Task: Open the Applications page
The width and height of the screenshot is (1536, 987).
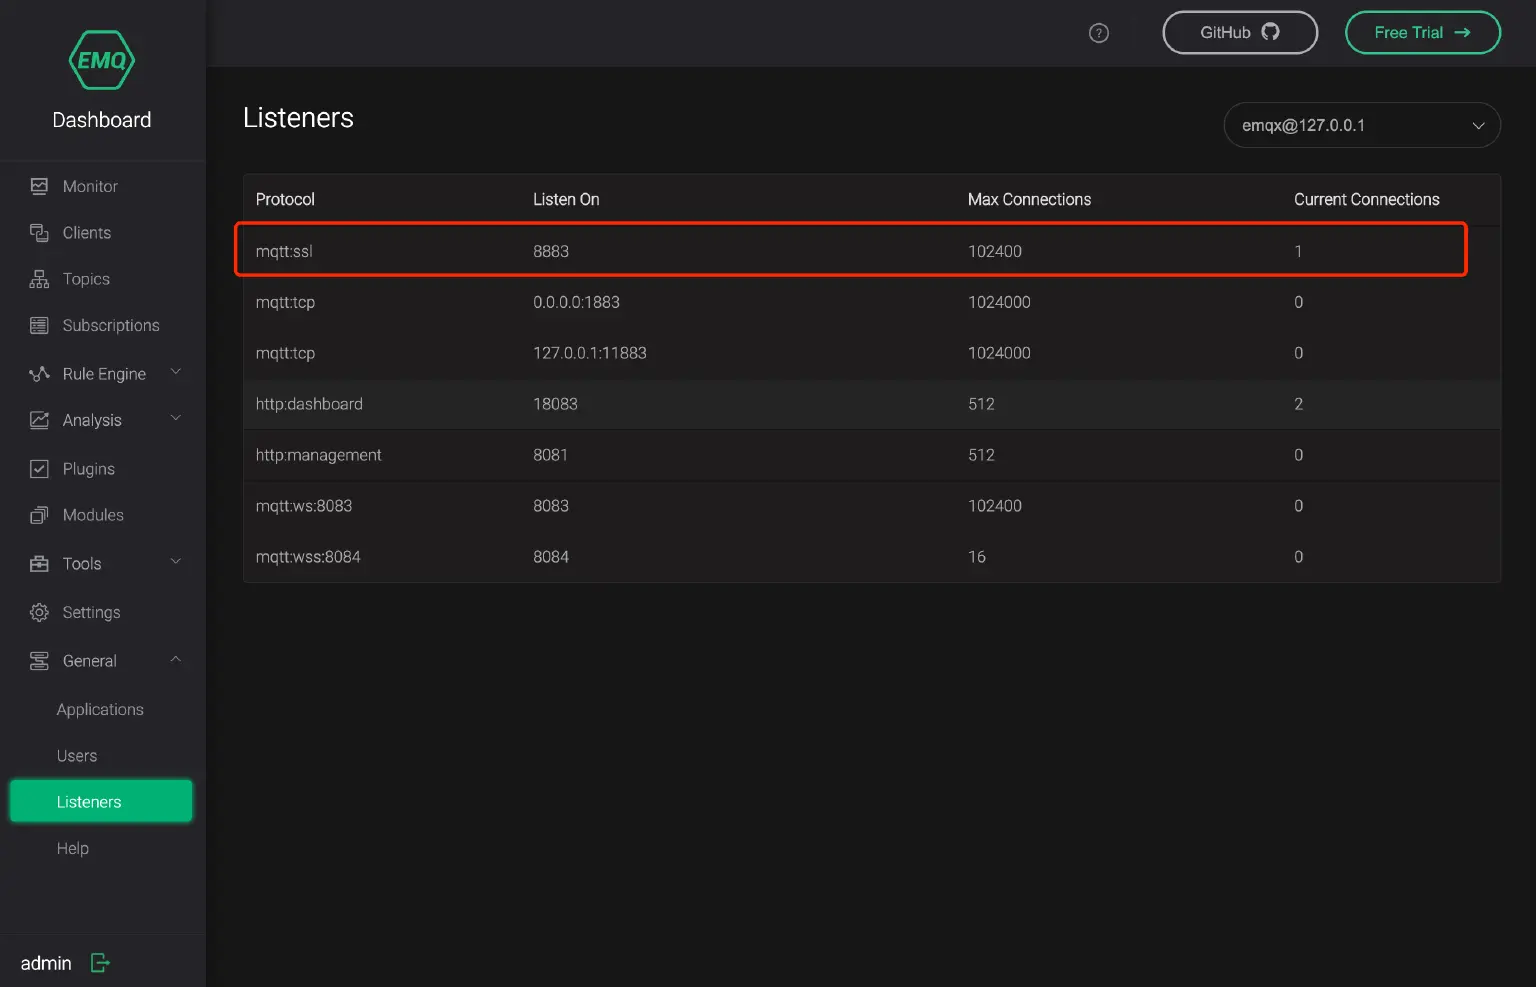Action: pyautogui.click(x=100, y=709)
